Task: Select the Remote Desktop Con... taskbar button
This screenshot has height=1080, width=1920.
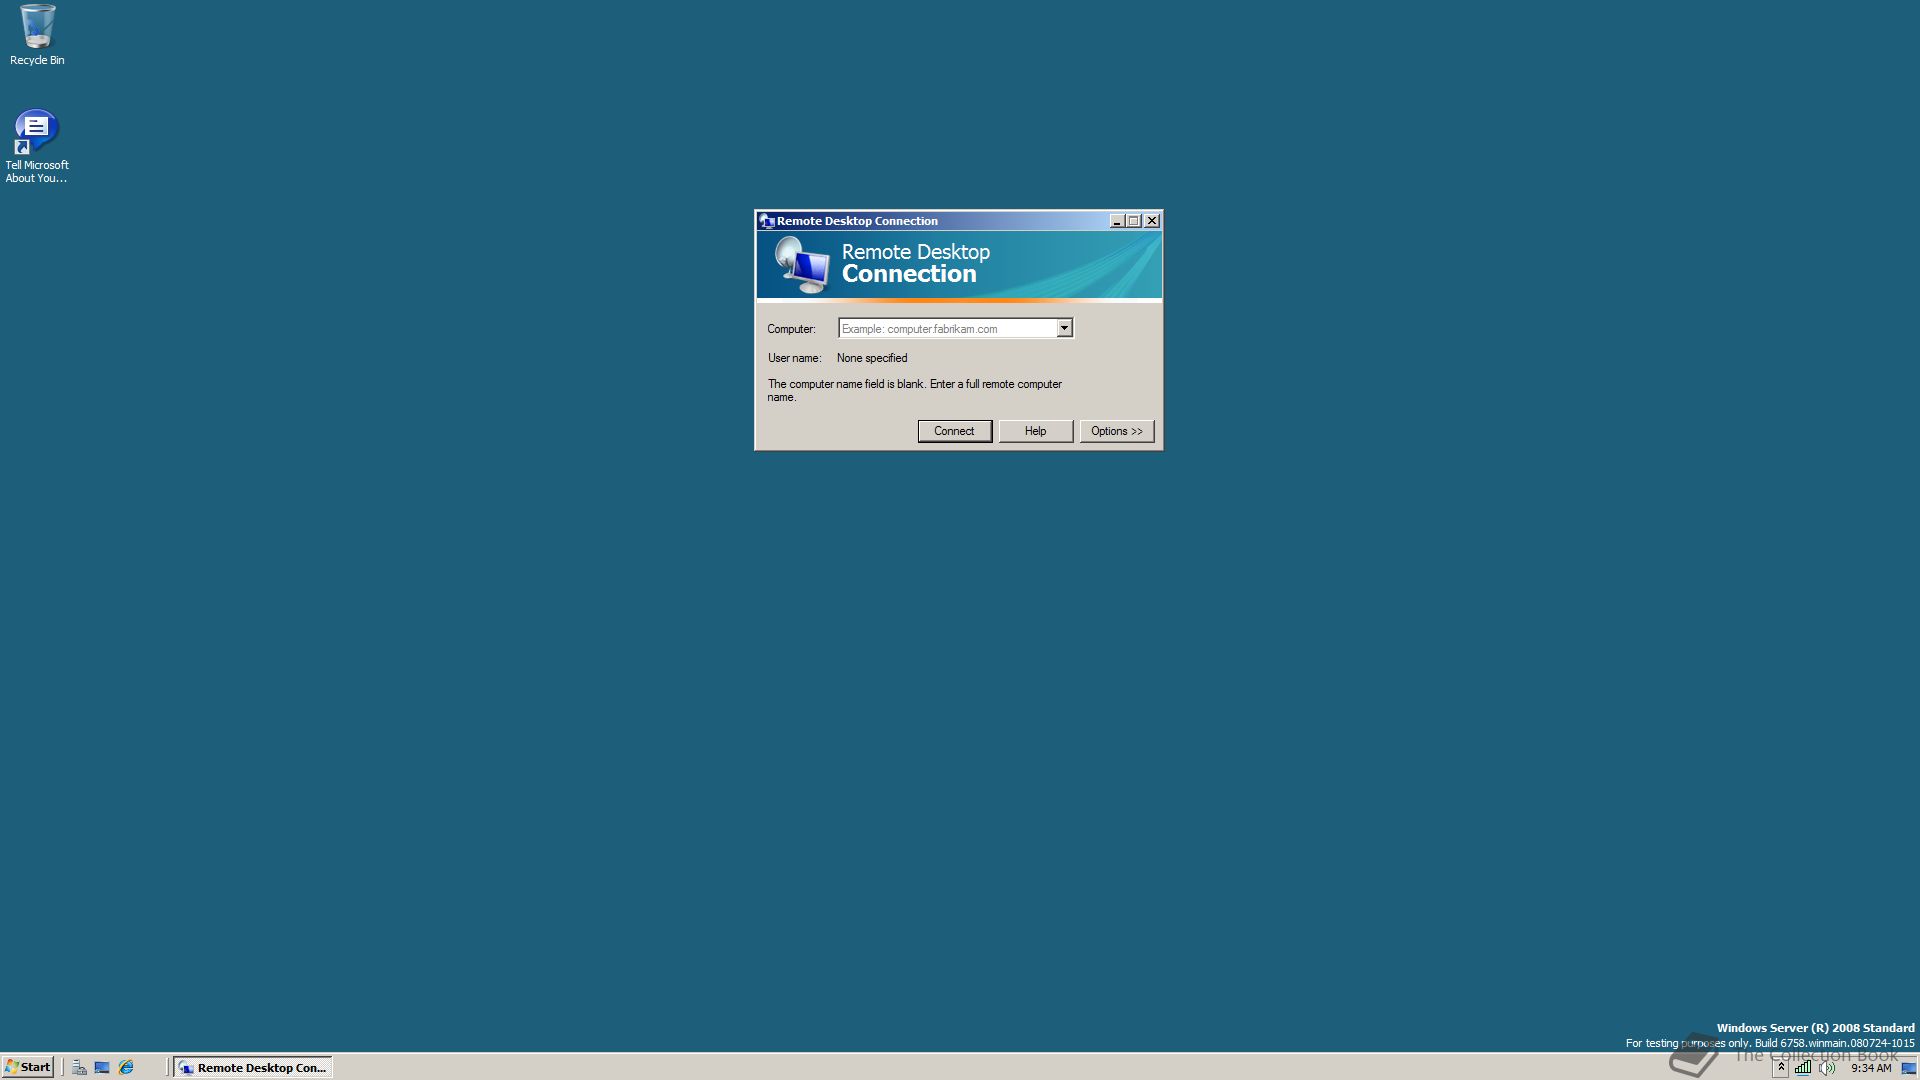Action: (x=253, y=1067)
